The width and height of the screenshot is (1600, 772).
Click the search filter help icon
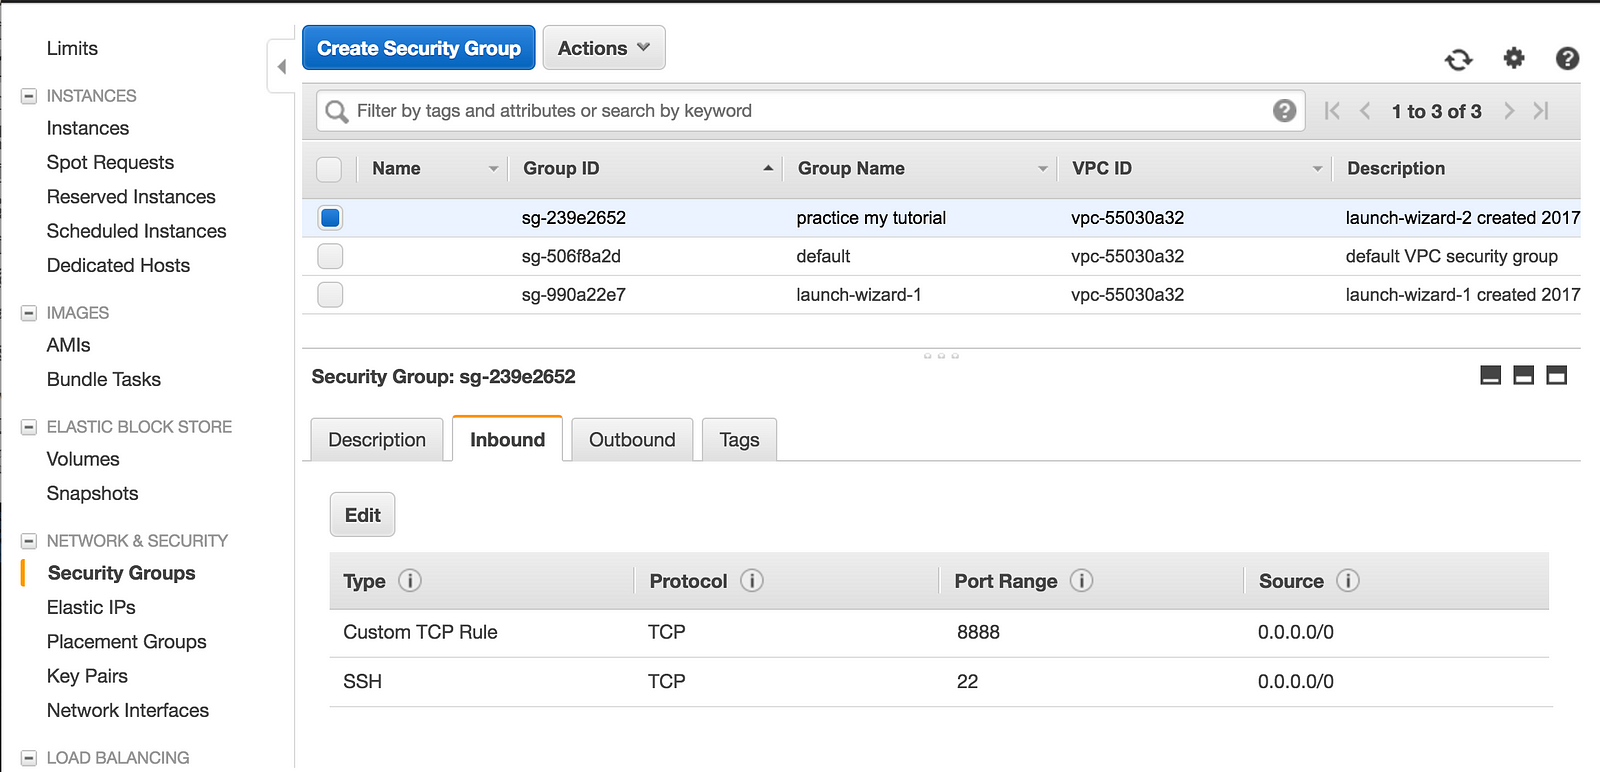point(1285,111)
